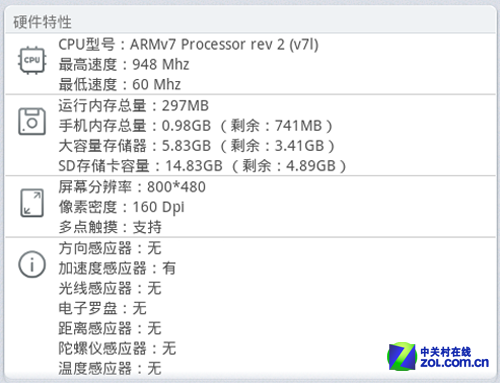Image resolution: width=500 pixels, height=383 pixels.
Task: Tap the 手机内存总量 0.98GB entry
Action: click(x=196, y=126)
